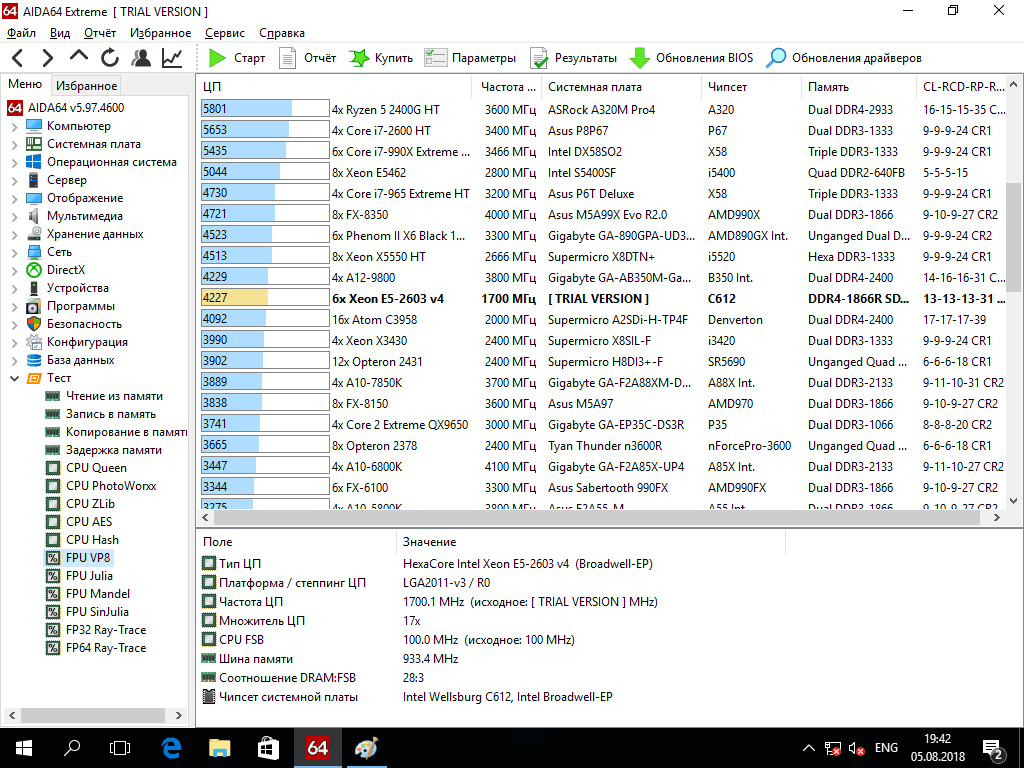Expand the Операционная система node
The image size is (1024, 768).
pos(14,162)
